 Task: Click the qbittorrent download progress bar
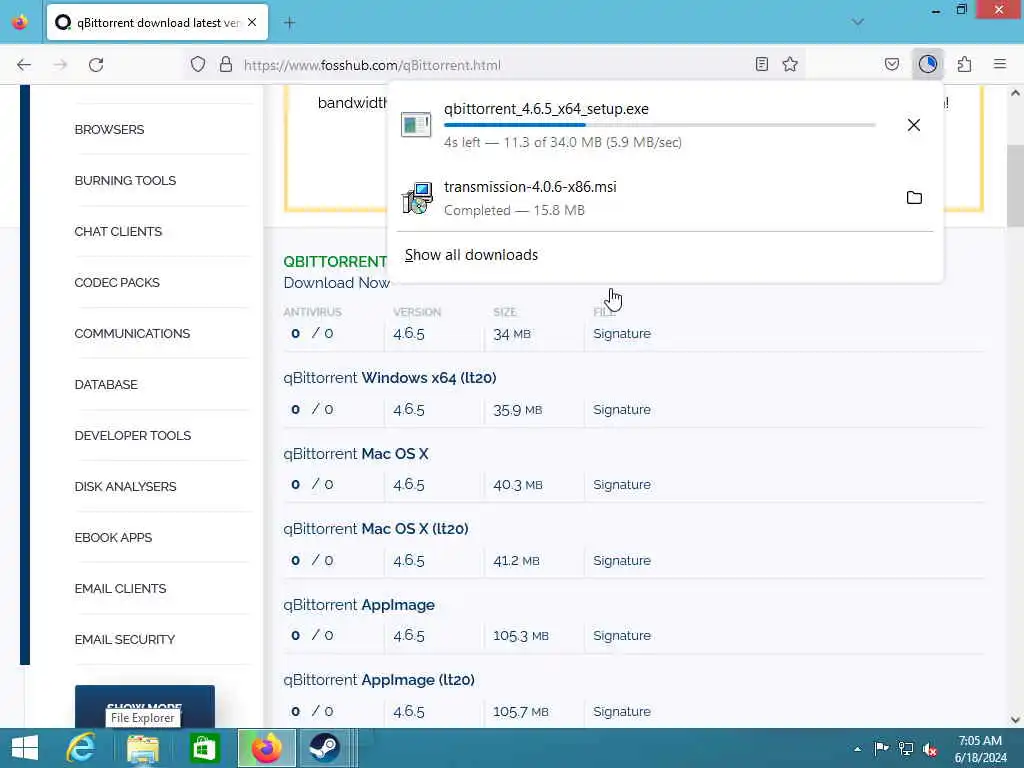(660, 125)
